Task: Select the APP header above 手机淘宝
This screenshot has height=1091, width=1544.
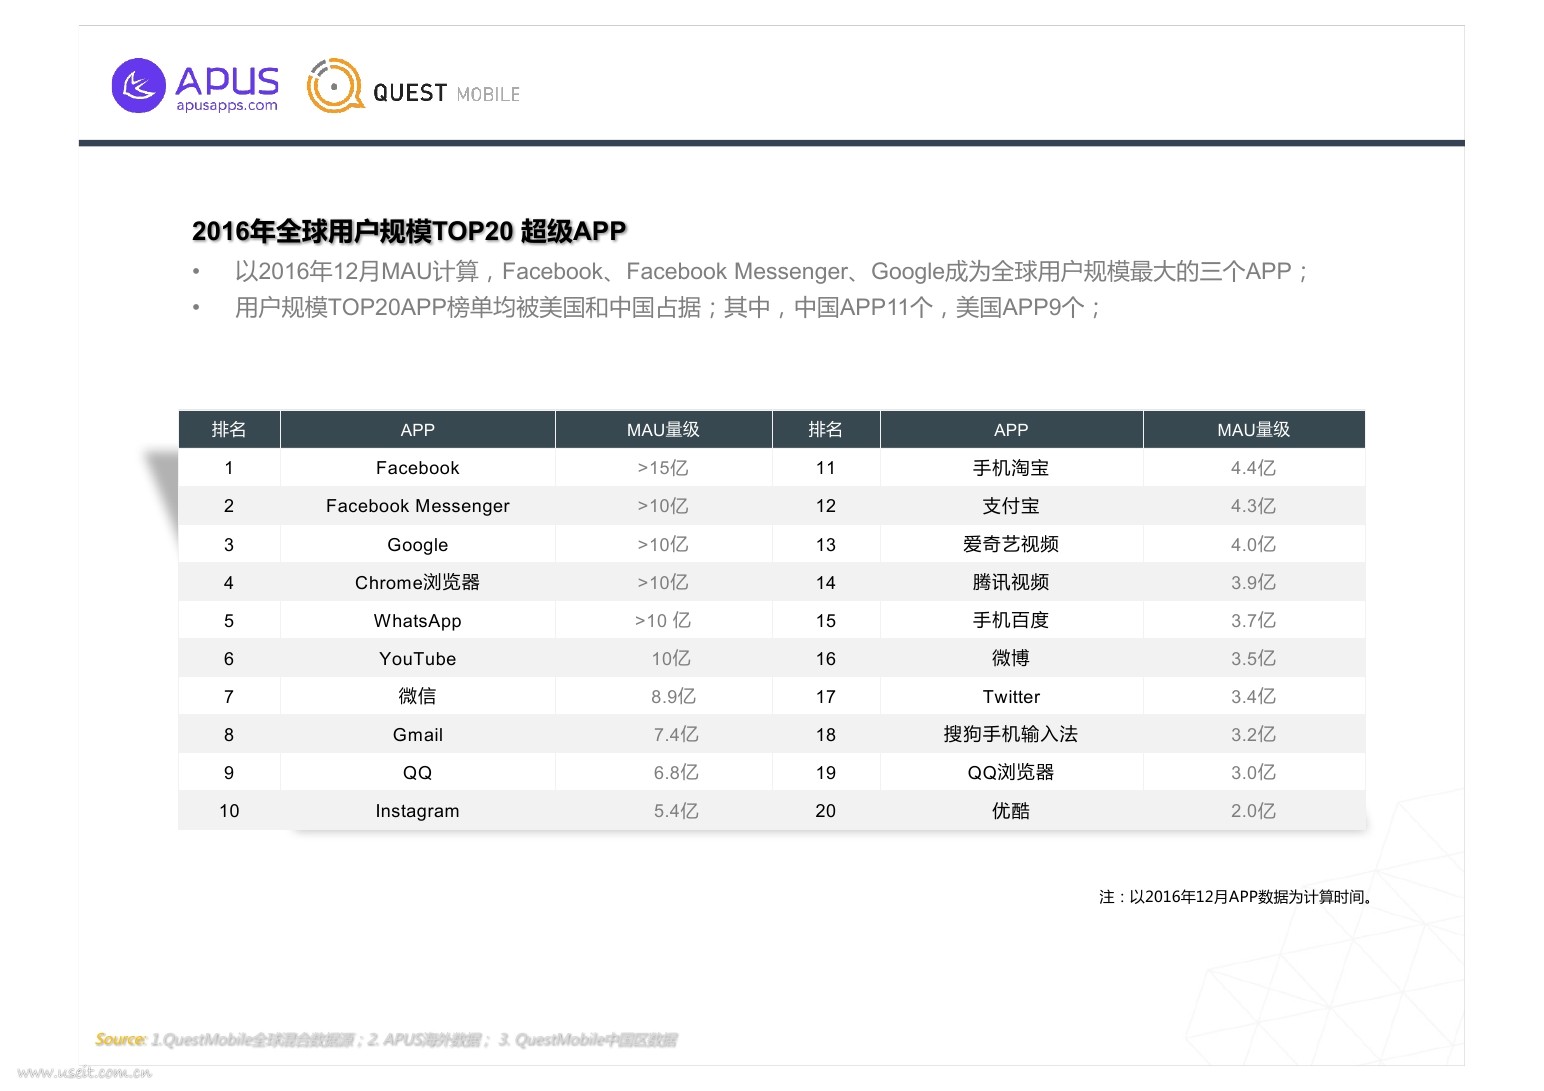Action: click(1011, 430)
